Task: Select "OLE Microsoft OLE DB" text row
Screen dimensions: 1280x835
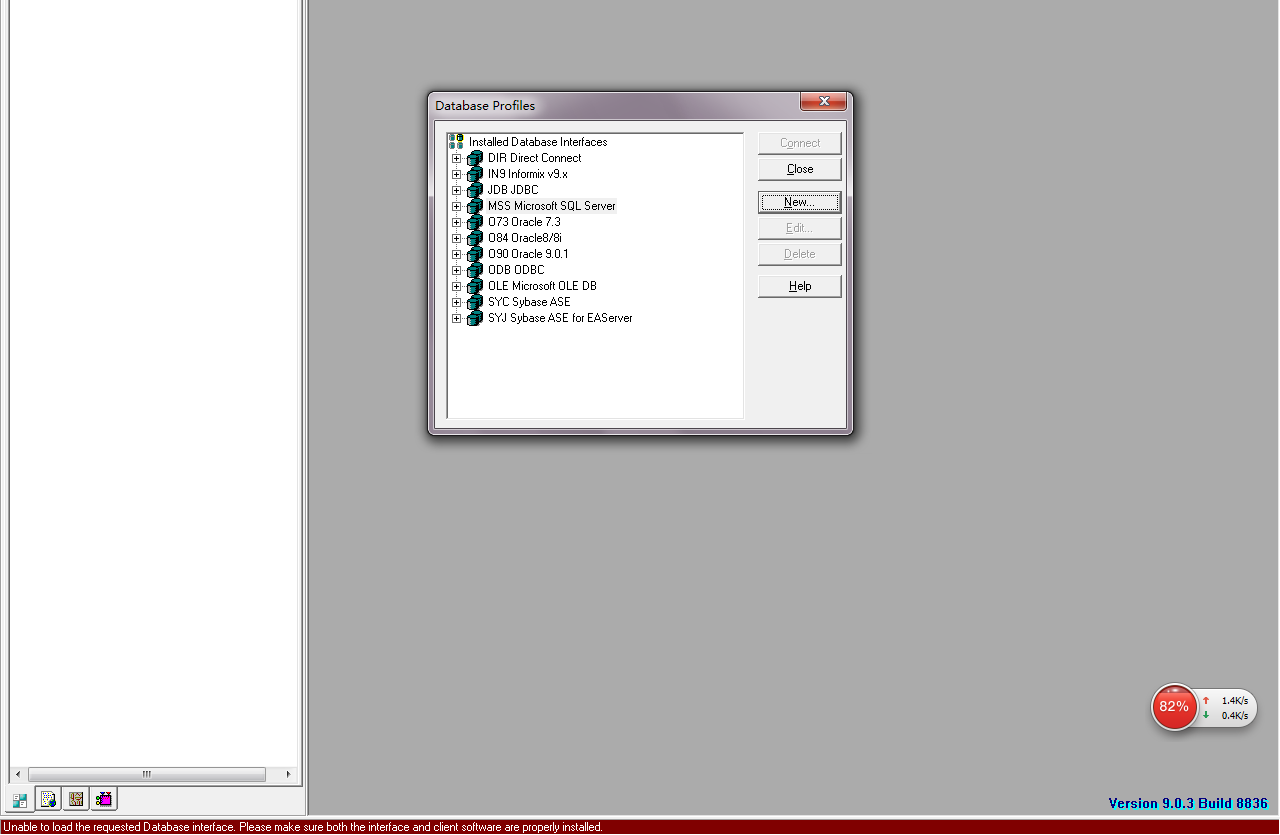Action: pyautogui.click(x=542, y=286)
